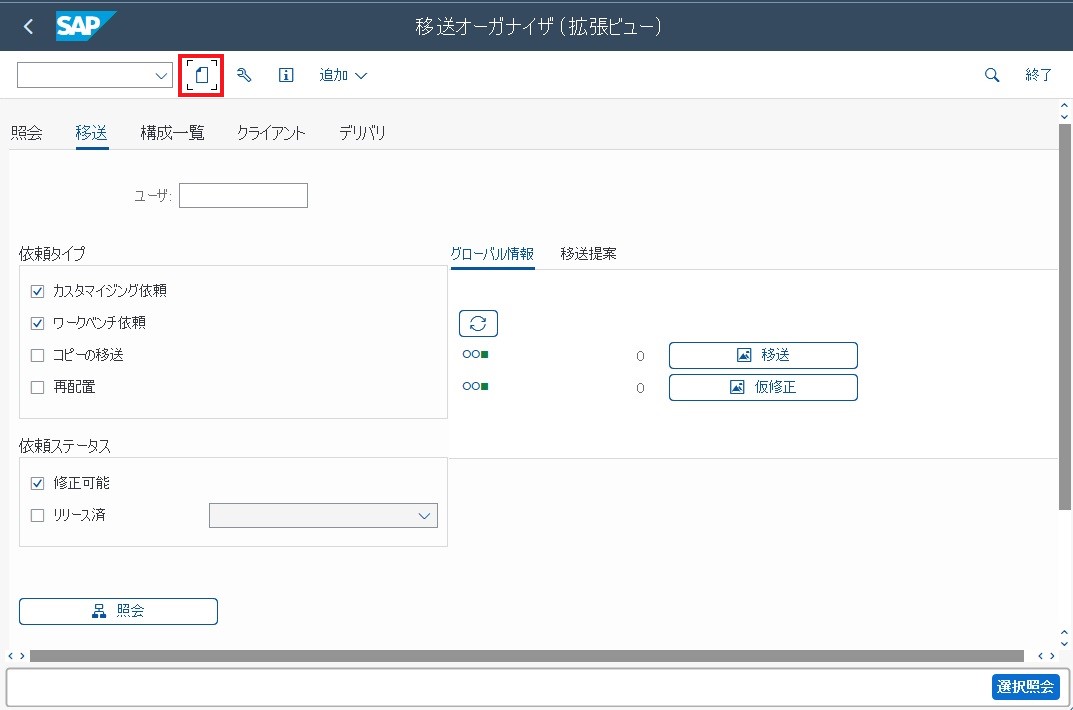Open the transaction command field dropdown
Image resolution: width=1073 pixels, height=710 pixels.
coord(162,76)
